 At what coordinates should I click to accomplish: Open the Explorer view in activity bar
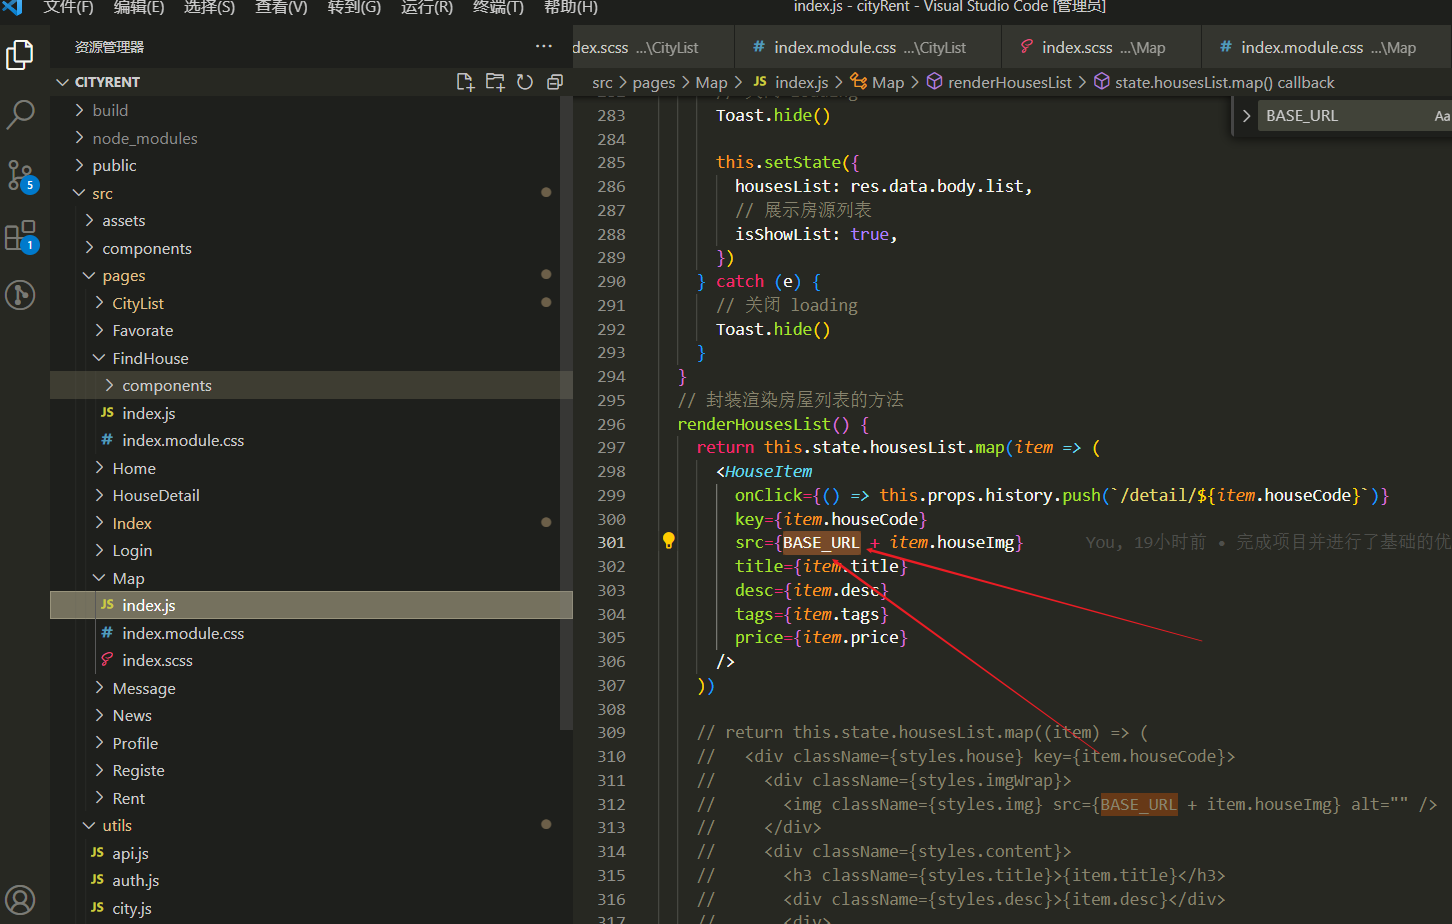coord(20,54)
